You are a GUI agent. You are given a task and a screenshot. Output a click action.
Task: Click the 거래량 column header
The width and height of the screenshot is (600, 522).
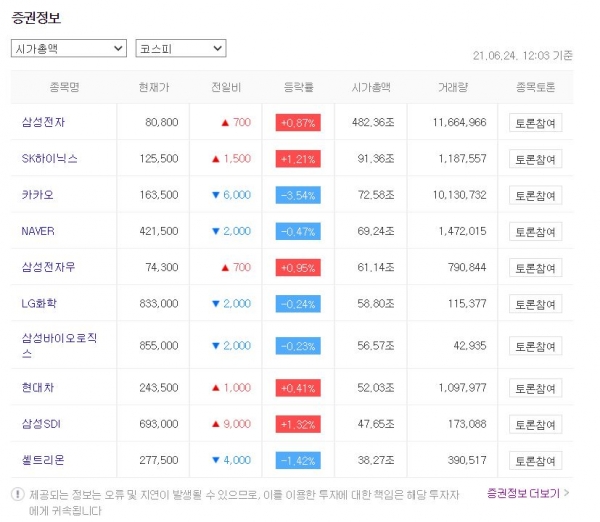click(453, 87)
